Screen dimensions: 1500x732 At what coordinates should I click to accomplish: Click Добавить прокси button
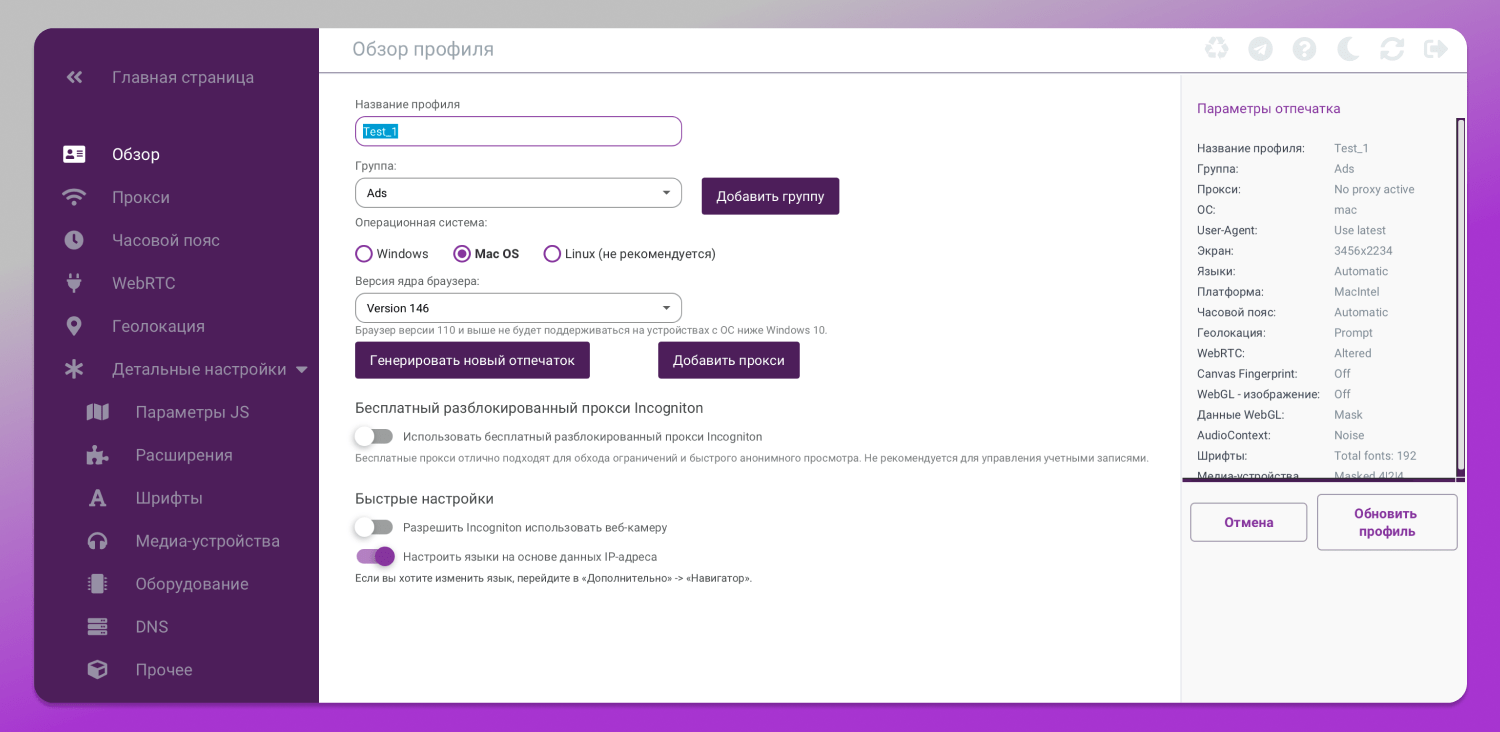pos(729,360)
